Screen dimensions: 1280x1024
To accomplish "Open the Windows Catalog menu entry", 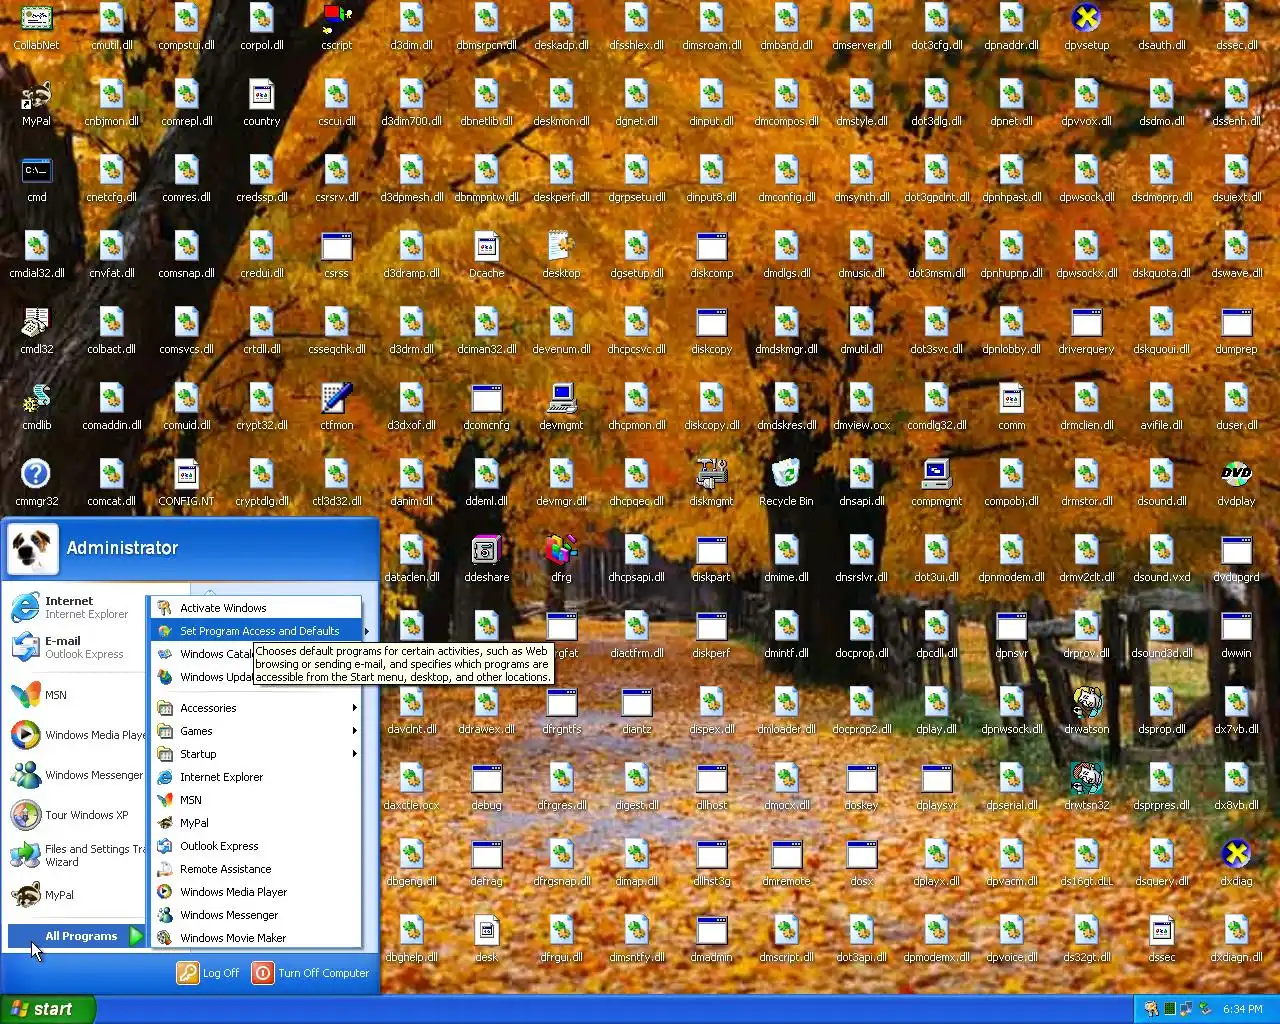I will 204,654.
